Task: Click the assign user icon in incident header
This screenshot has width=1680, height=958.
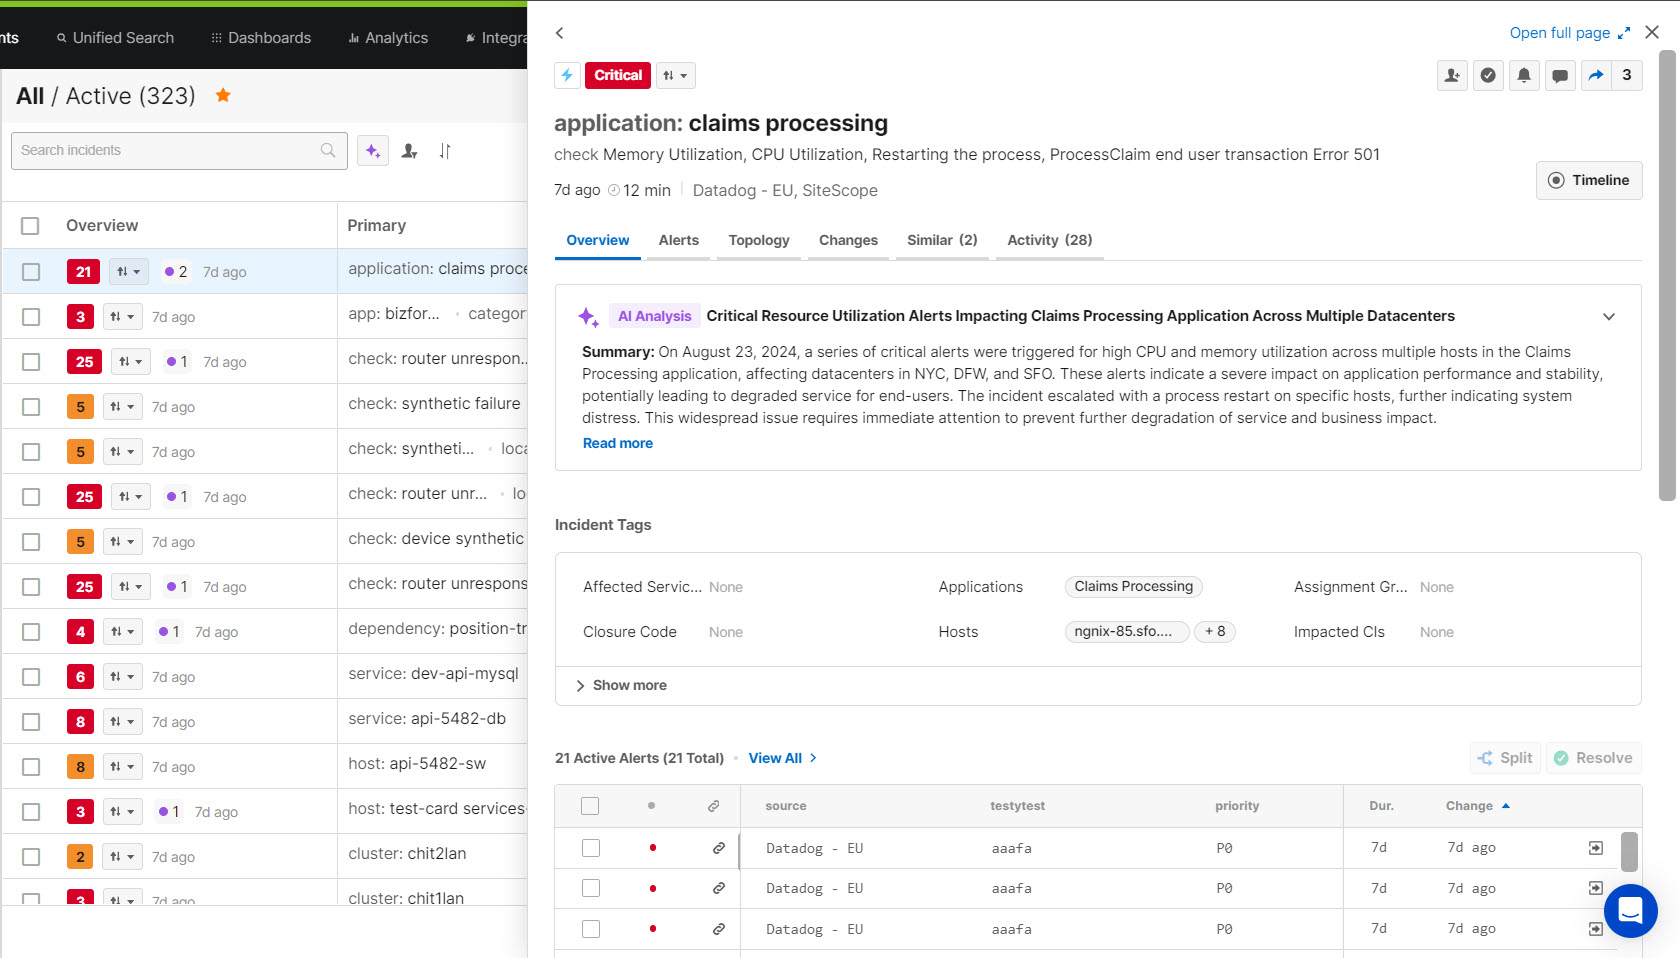Action: [x=1452, y=75]
